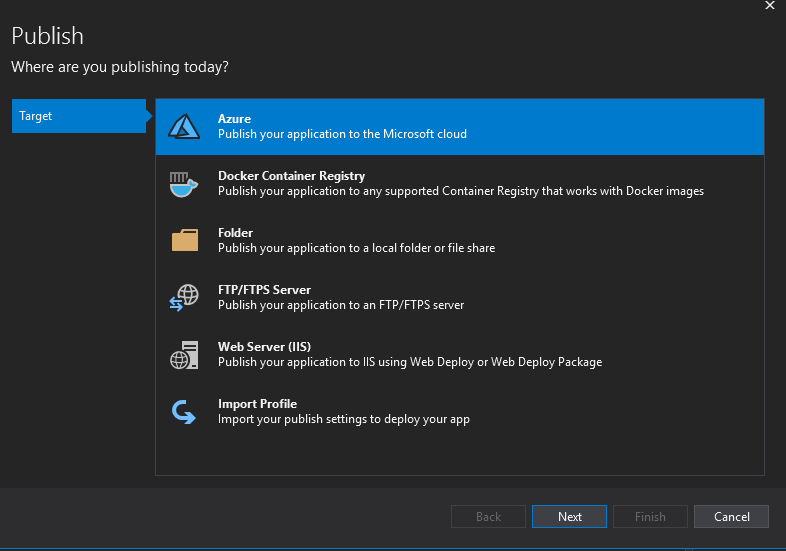Click the Import Profile arrow icon

pyautogui.click(x=183, y=412)
